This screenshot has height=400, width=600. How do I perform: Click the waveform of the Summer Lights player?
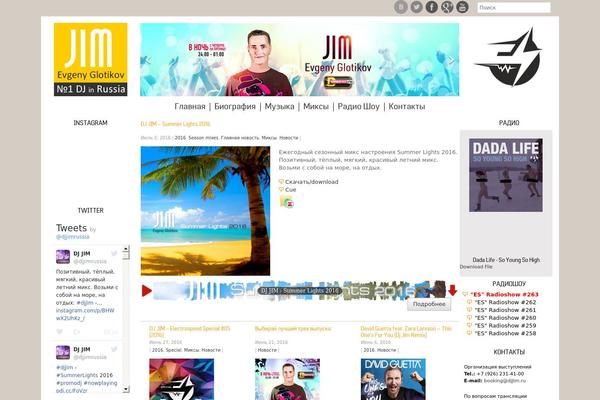(299, 290)
